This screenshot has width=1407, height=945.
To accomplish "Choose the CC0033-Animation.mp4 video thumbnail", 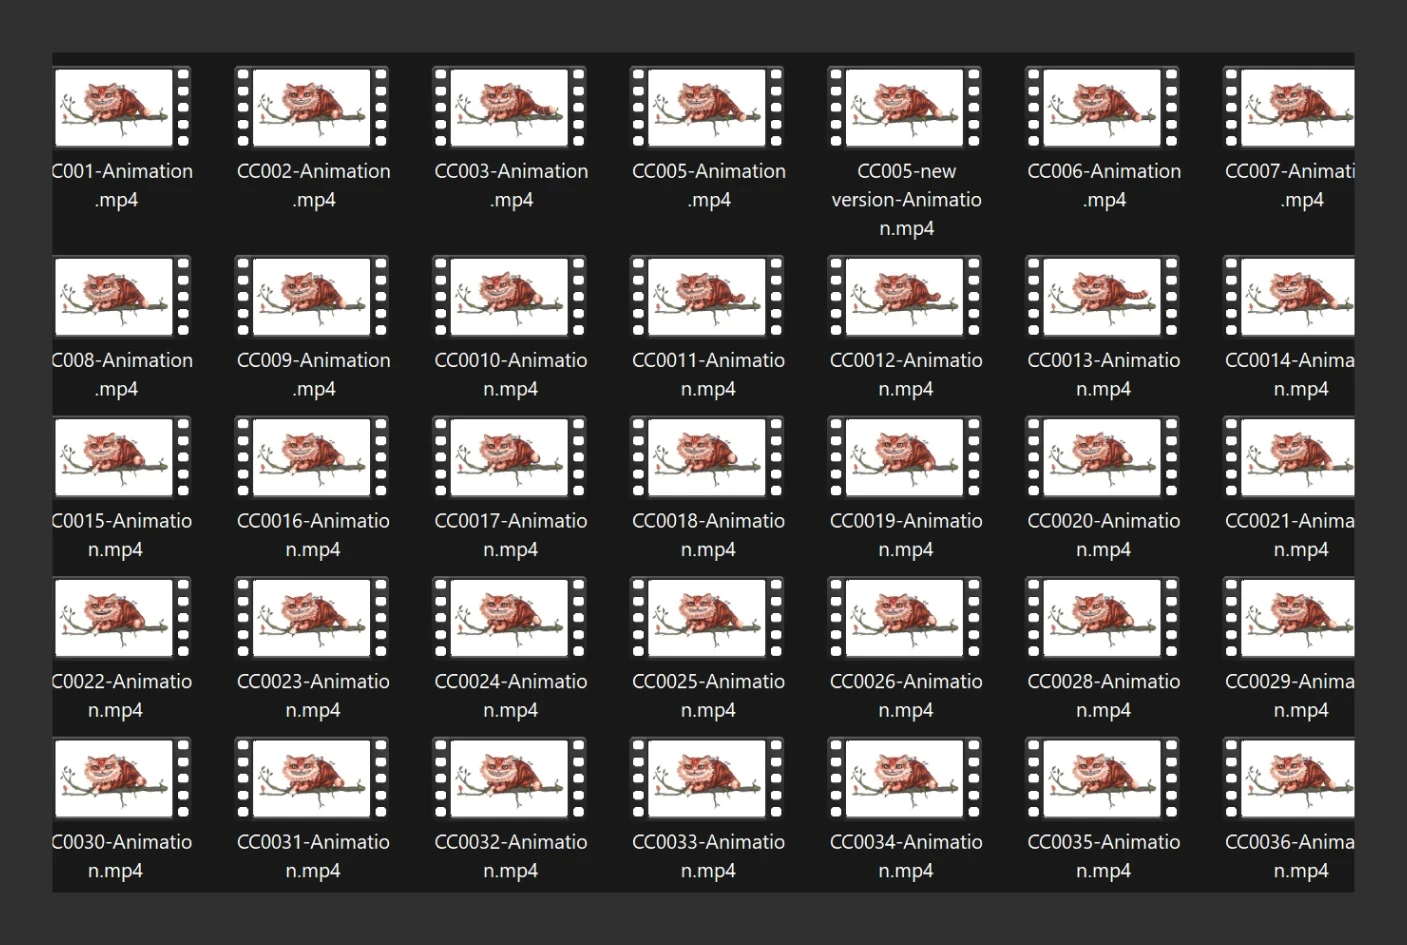I will [707, 779].
